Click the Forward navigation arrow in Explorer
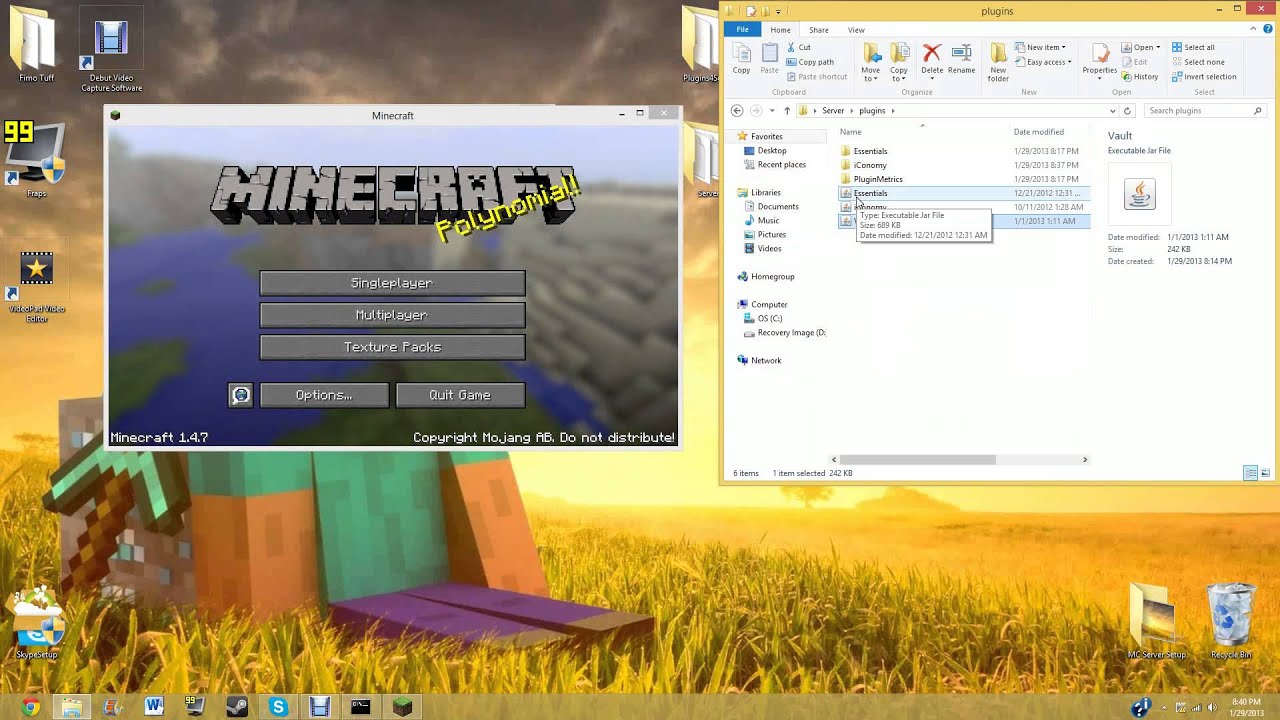Viewport: 1280px width, 720px height. pyautogui.click(x=756, y=111)
